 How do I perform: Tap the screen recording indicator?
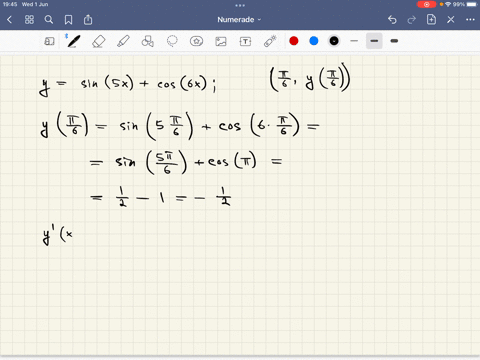[426, 4]
